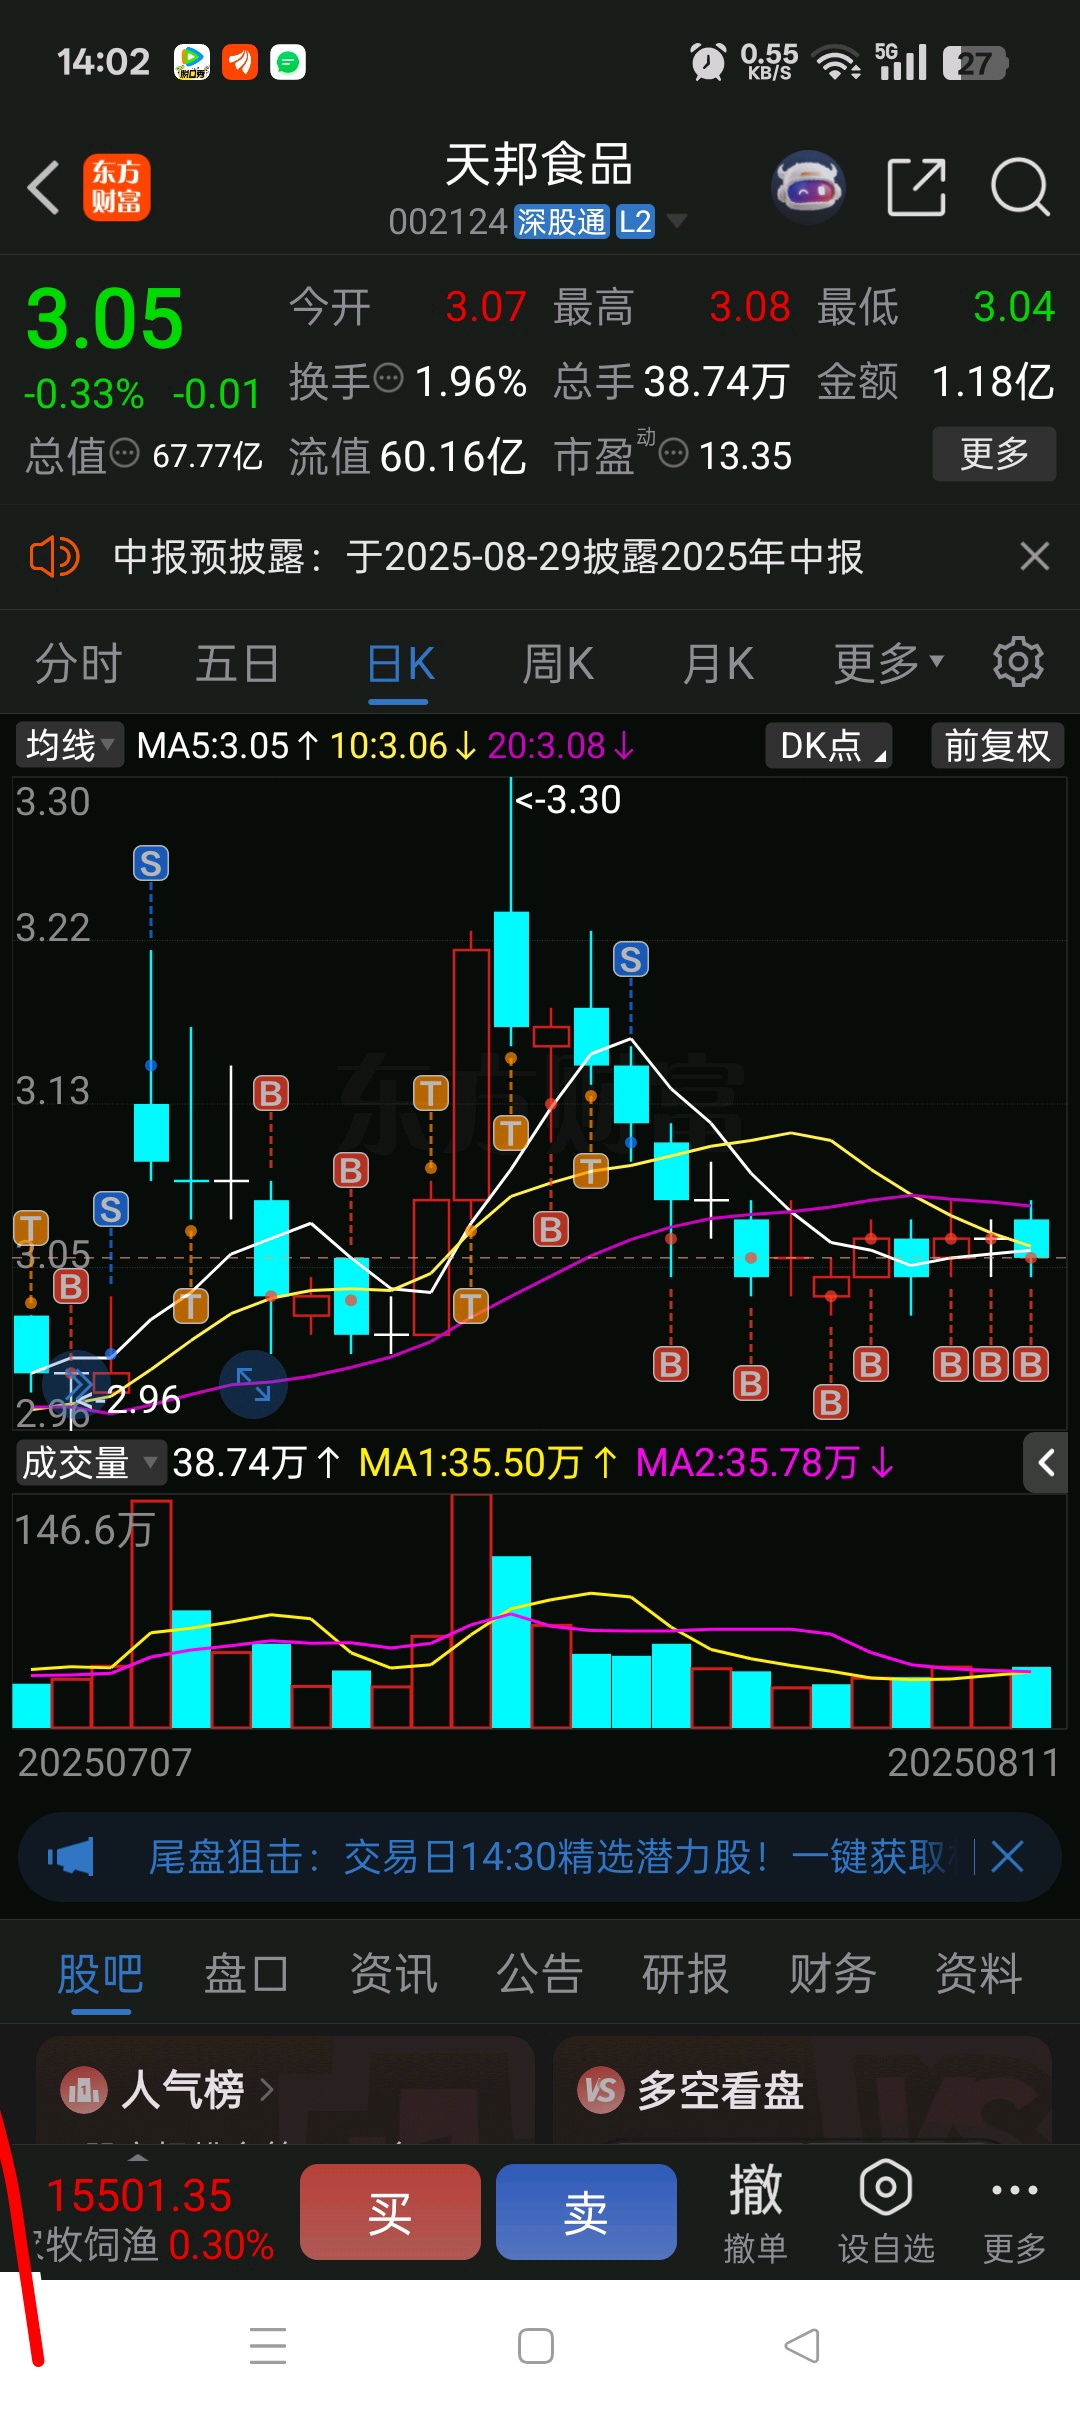The height and width of the screenshot is (2412, 1080).
Task: Open the 均线 indicator dropdown
Action: point(69,745)
